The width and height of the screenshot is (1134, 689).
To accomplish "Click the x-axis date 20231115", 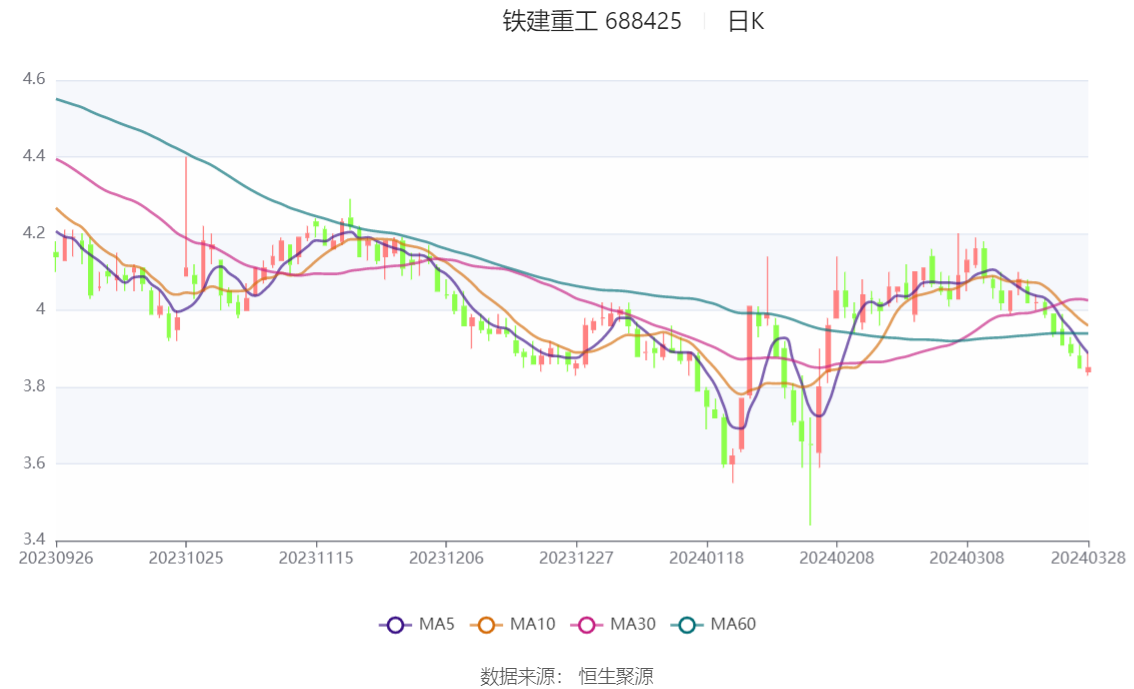I will coord(316,558).
